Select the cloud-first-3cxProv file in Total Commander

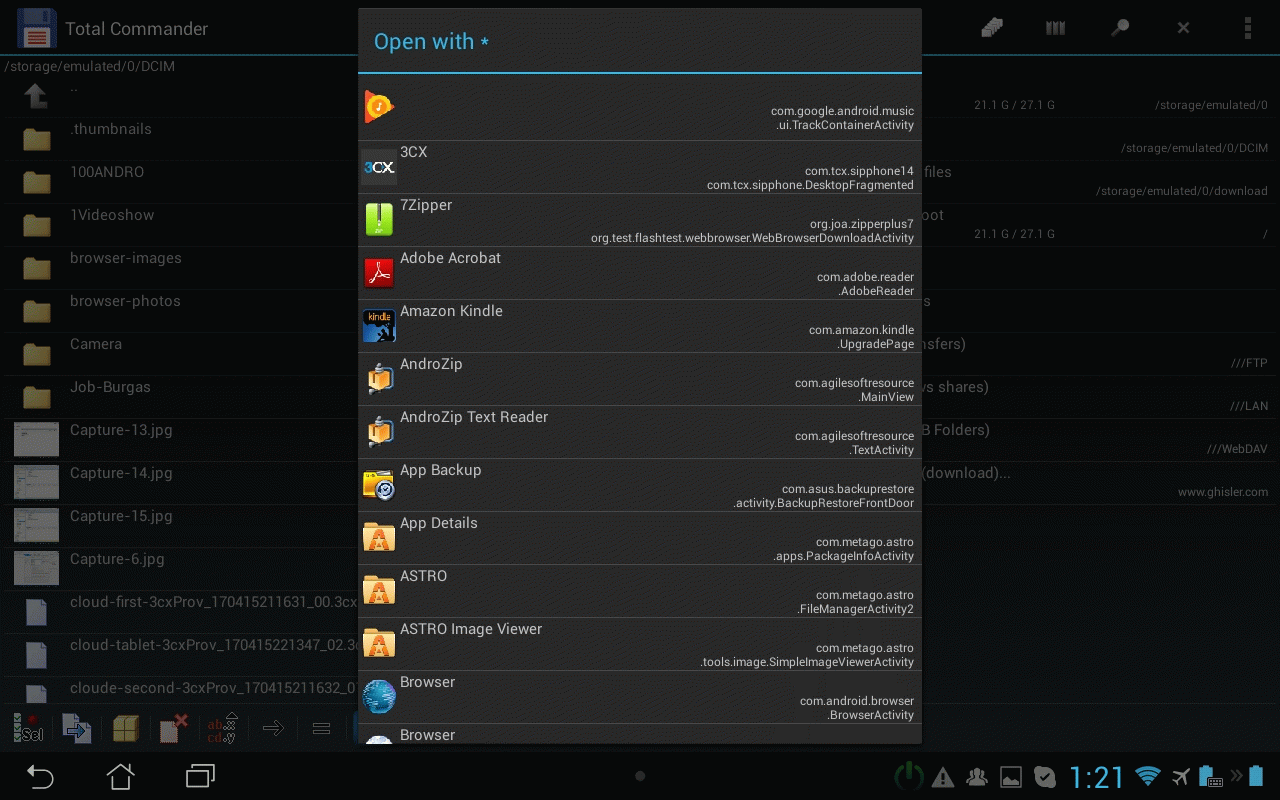tap(180, 612)
